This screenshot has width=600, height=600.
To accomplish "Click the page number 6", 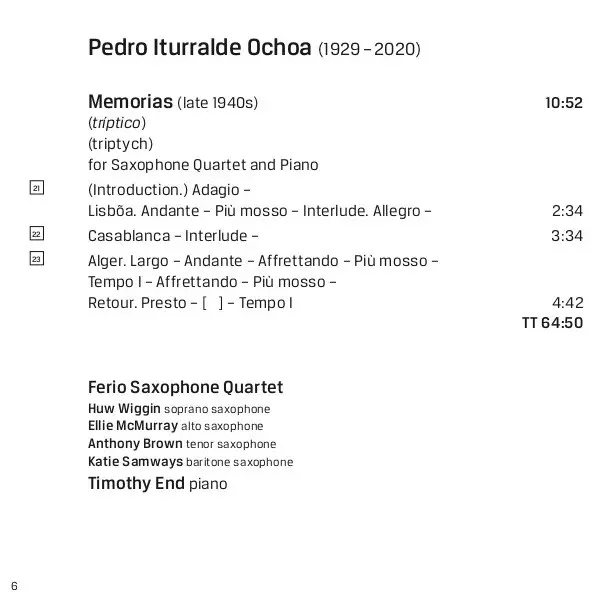I will [x=15, y=584].
